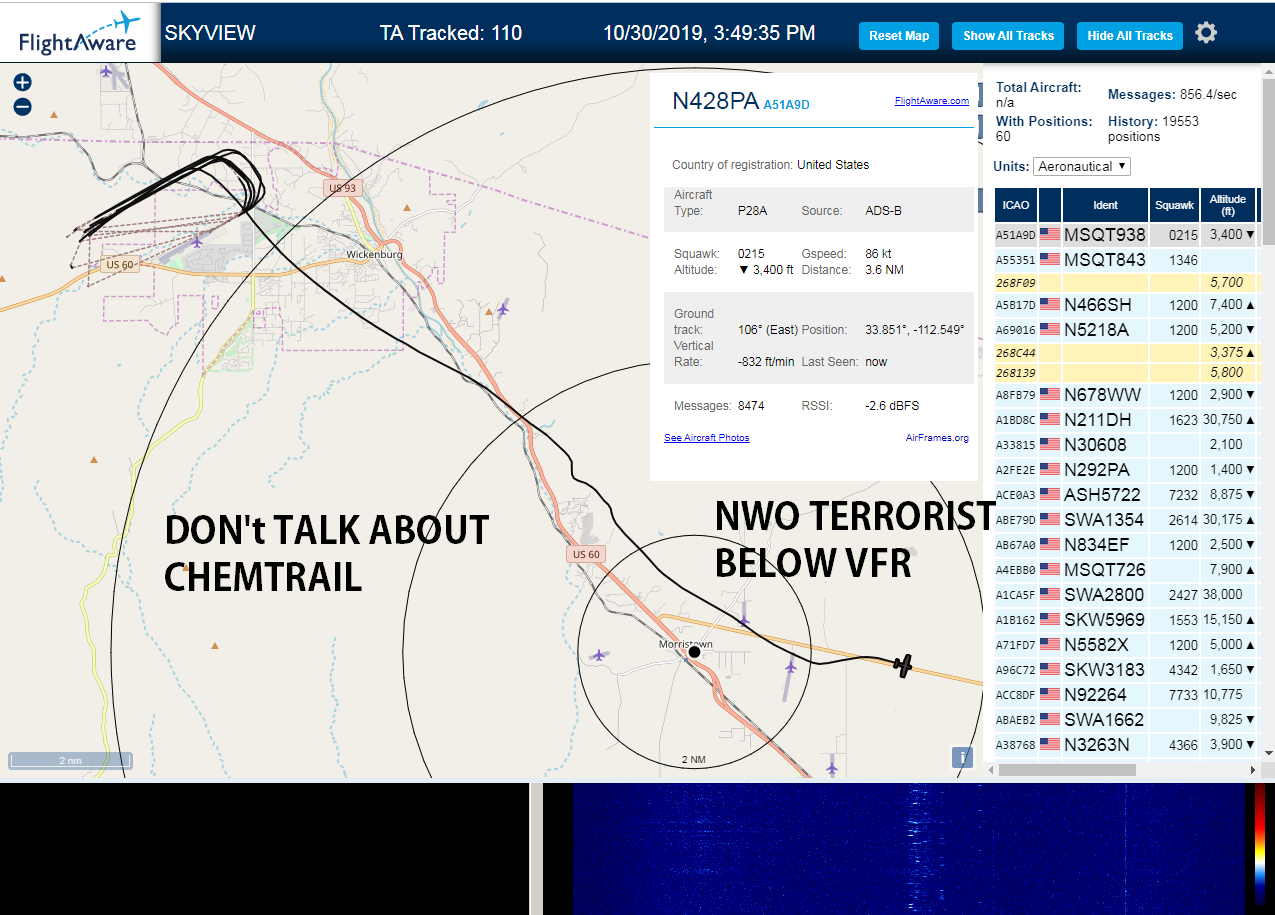Click the US flag in MSQT938 row
The image size is (1275, 915).
tap(1050, 235)
